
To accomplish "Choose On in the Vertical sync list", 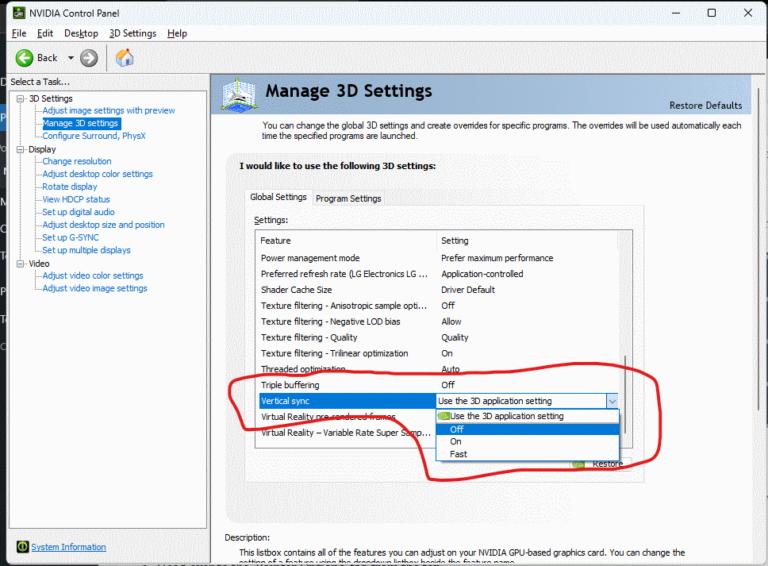I will [456, 441].
